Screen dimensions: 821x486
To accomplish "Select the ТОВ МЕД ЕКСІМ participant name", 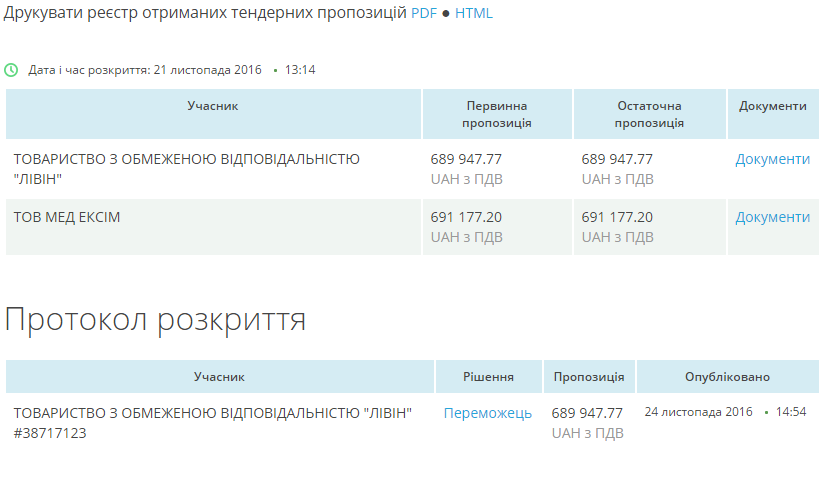I will point(67,217).
